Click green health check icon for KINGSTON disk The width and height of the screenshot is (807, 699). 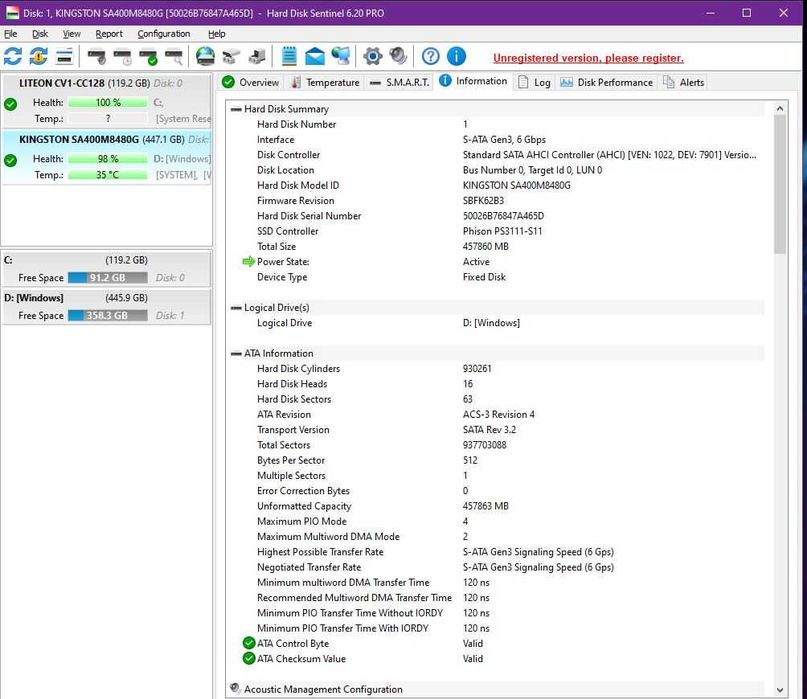(10, 161)
